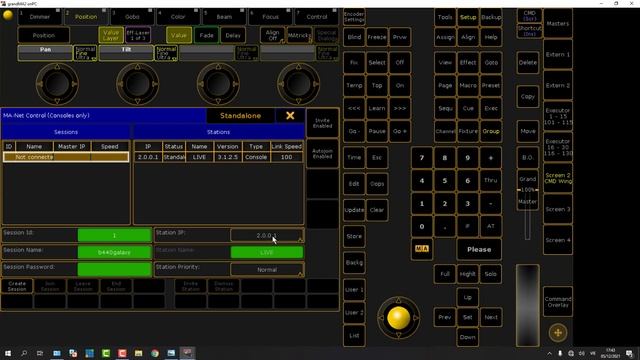Open Chrome from the taskbar
This screenshot has height=360, width=640.
point(155,353)
